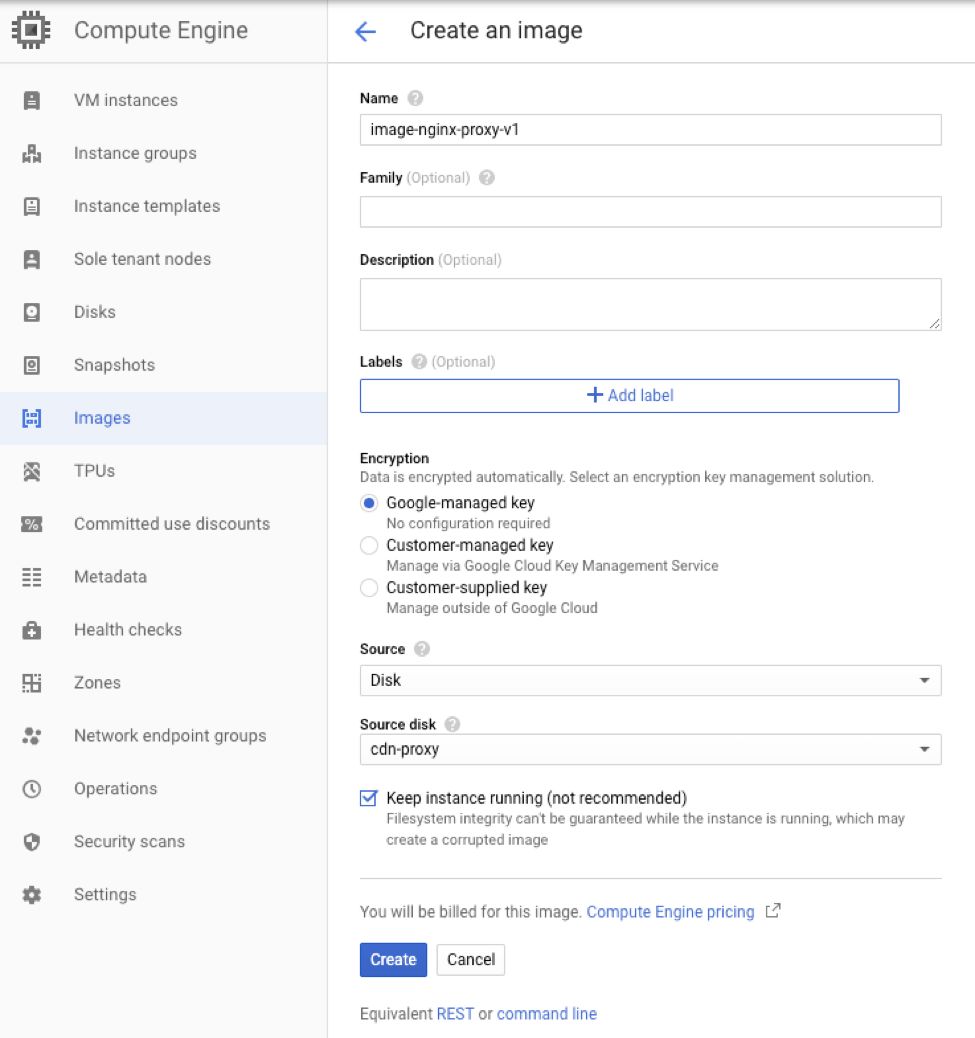The height and width of the screenshot is (1038, 975).
Task: Expand the Source disk cdn-proxy dropdown
Action: tap(650, 749)
